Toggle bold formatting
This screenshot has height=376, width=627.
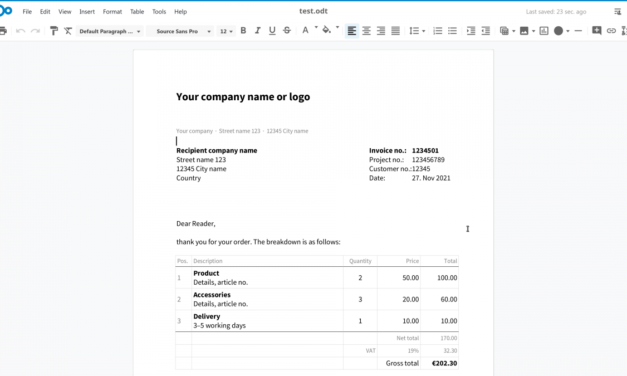pyautogui.click(x=243, y=30)
